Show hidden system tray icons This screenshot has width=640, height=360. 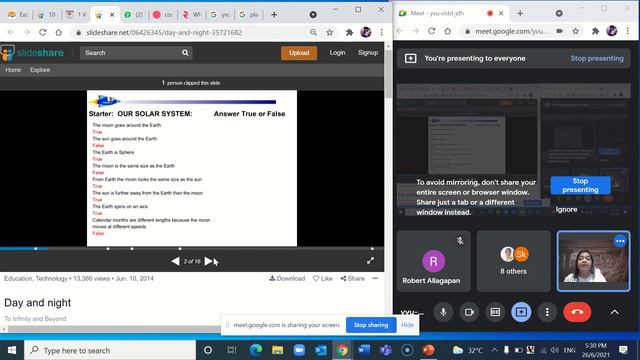pos(494,350)
